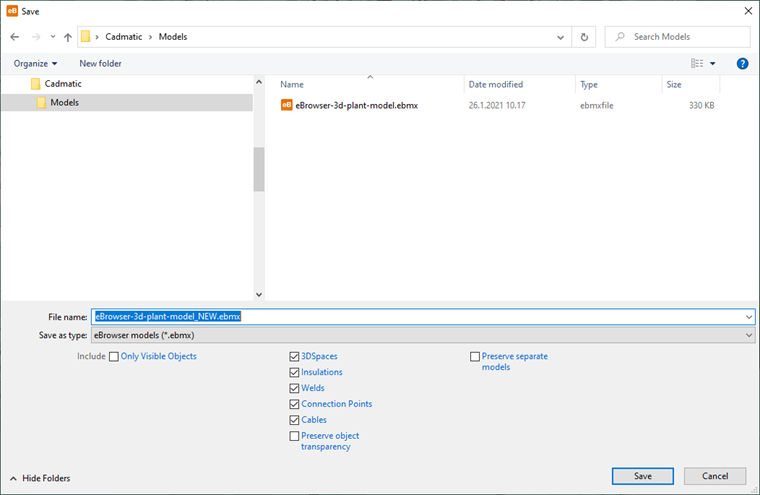Click the Refresh folder icon
Viewport: 760px width, 495px height.
click(x=584, y=37)
